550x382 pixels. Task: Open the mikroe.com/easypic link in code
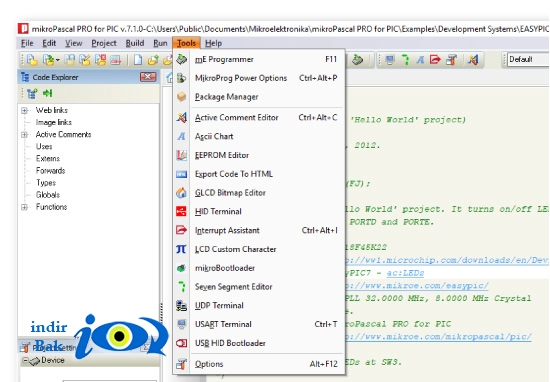point(417,286)
